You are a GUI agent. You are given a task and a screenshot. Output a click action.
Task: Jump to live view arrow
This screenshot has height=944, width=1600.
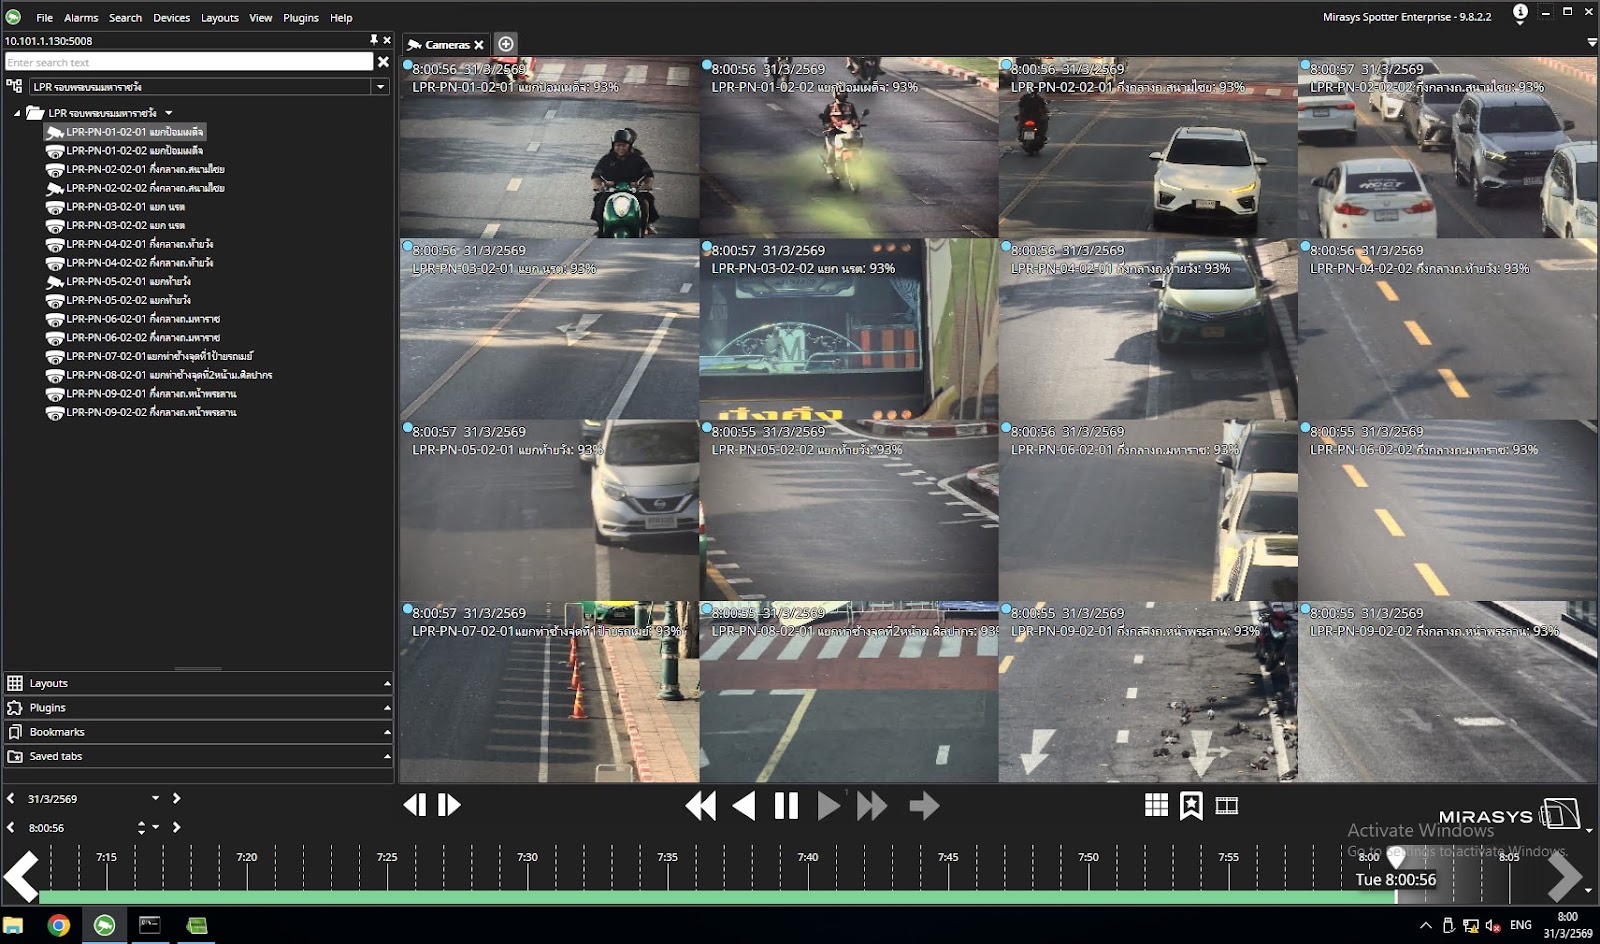pos(924,806)
